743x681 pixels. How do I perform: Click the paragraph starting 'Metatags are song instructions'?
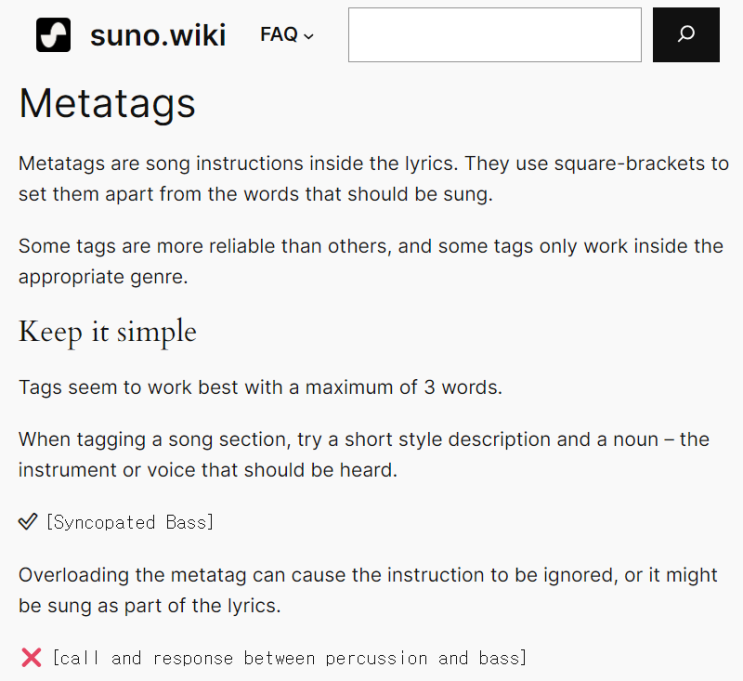373,179
